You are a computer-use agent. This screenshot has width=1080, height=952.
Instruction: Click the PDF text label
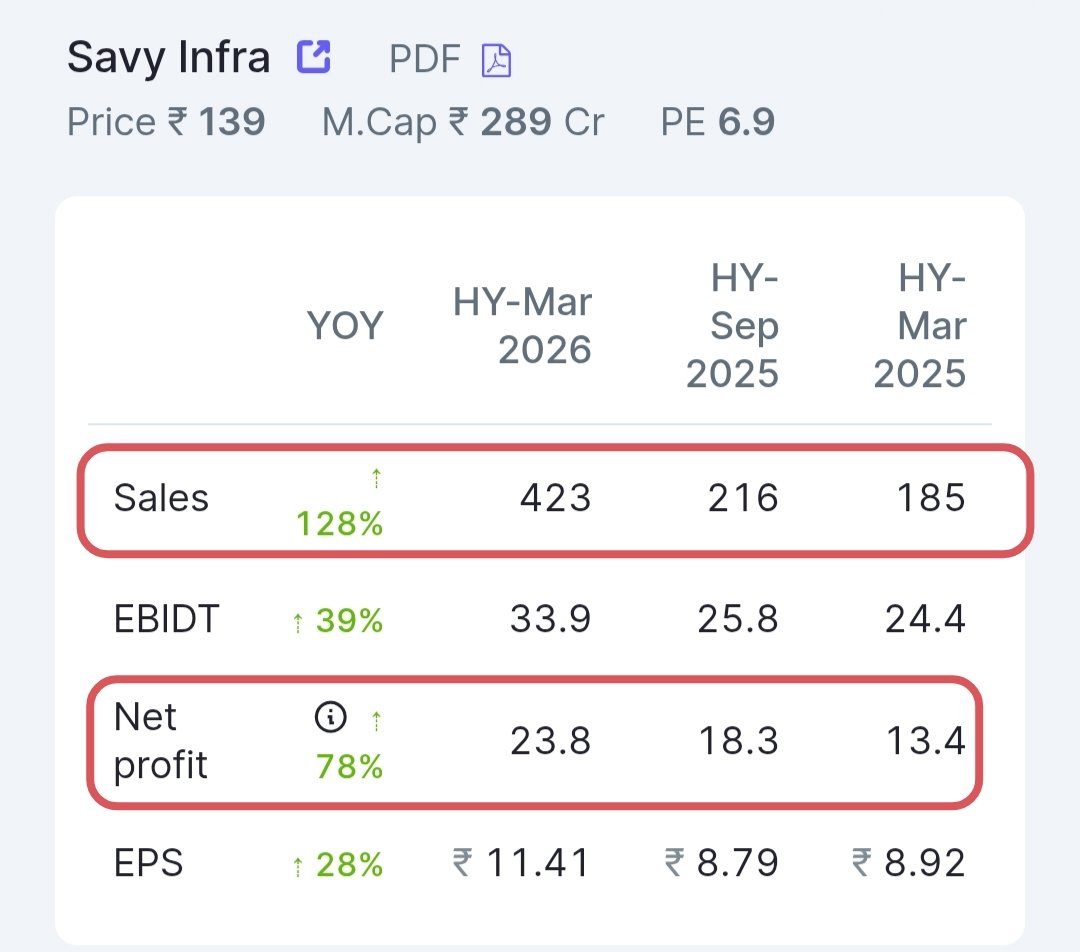click(424, 59)
